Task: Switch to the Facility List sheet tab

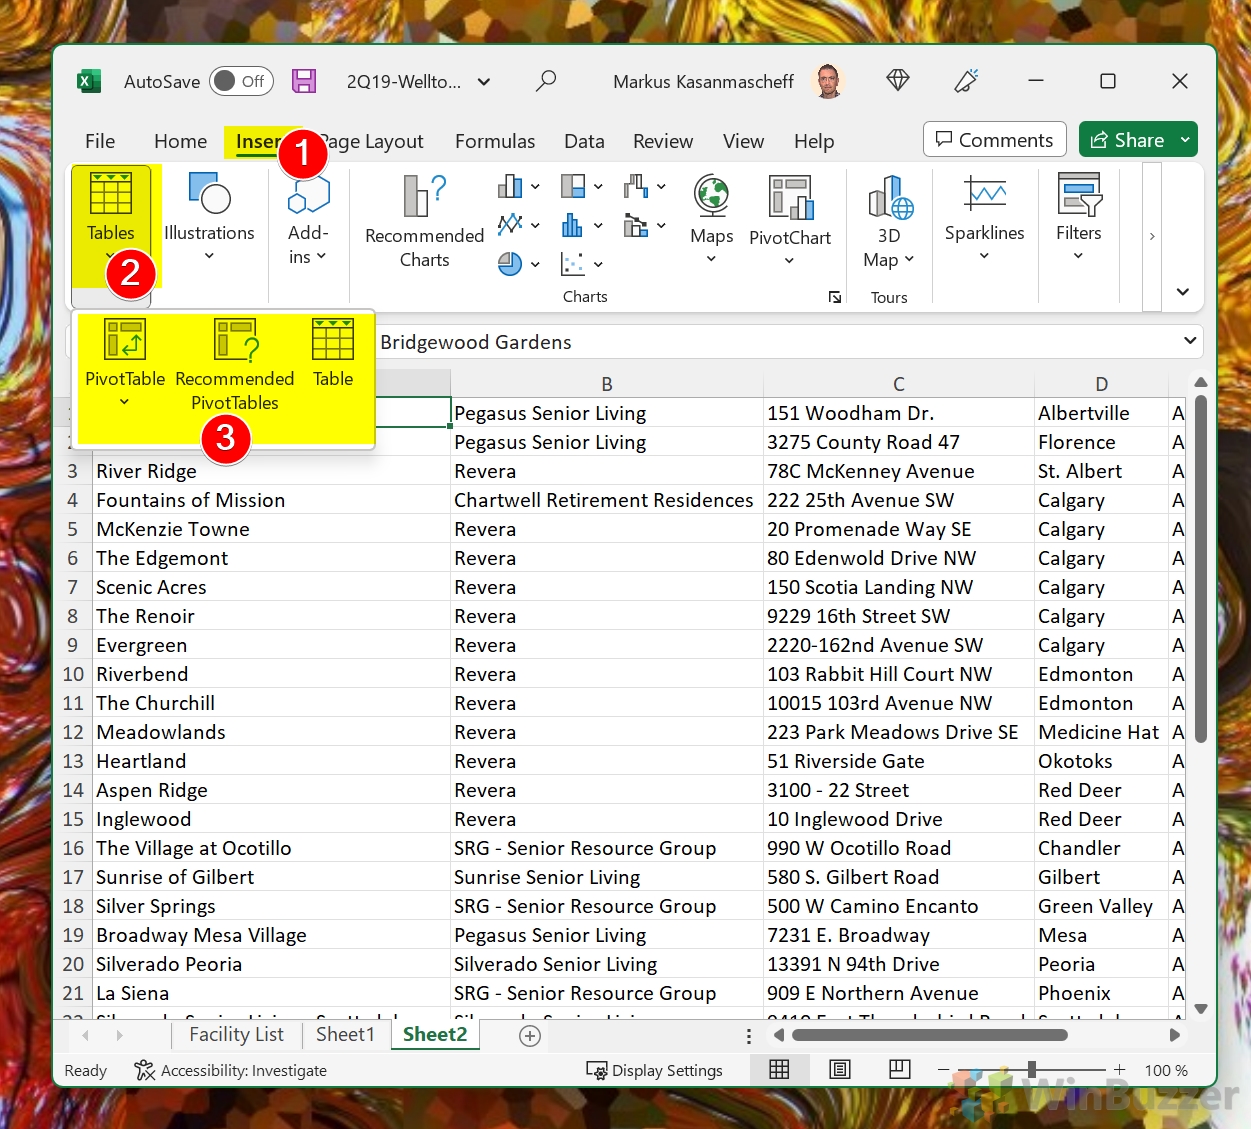Action: 236,1035
